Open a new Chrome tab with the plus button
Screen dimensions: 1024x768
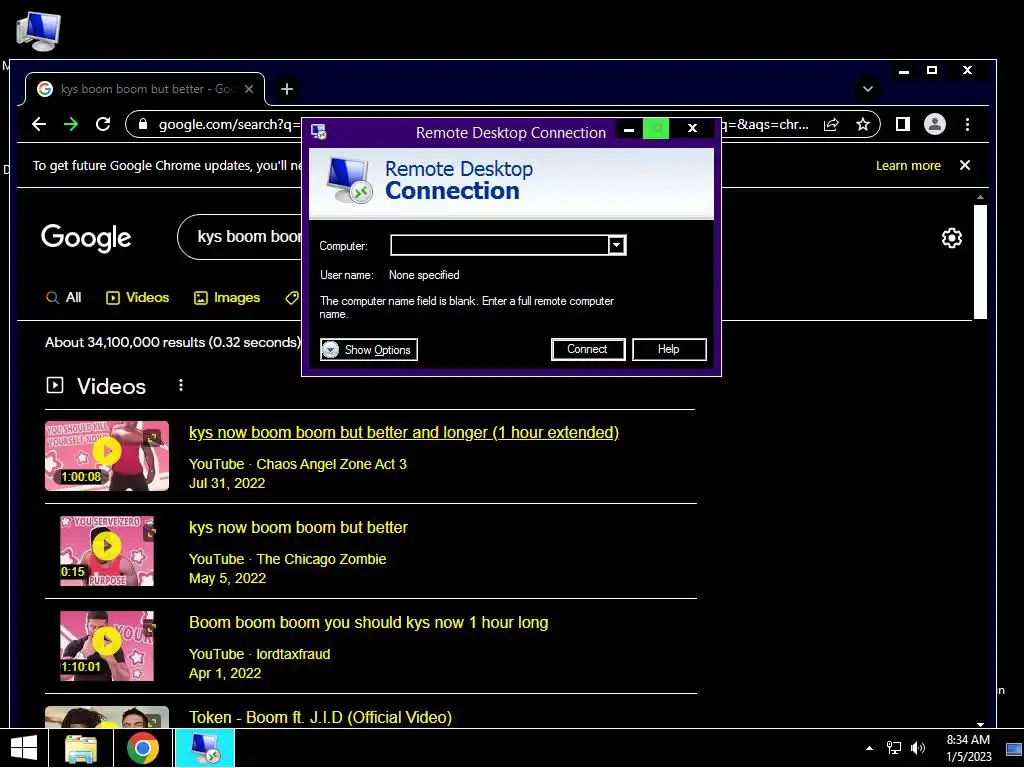(x=287, y=89)
